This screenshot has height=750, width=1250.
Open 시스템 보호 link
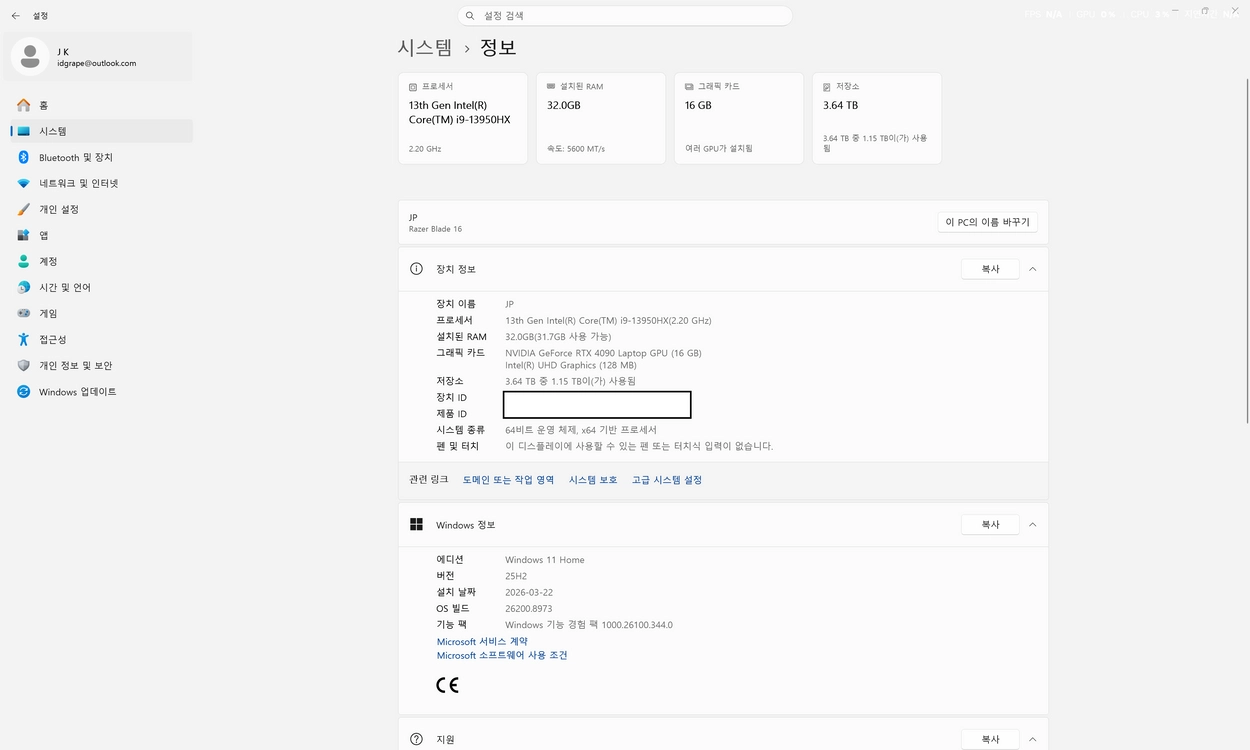pos(593,480)
